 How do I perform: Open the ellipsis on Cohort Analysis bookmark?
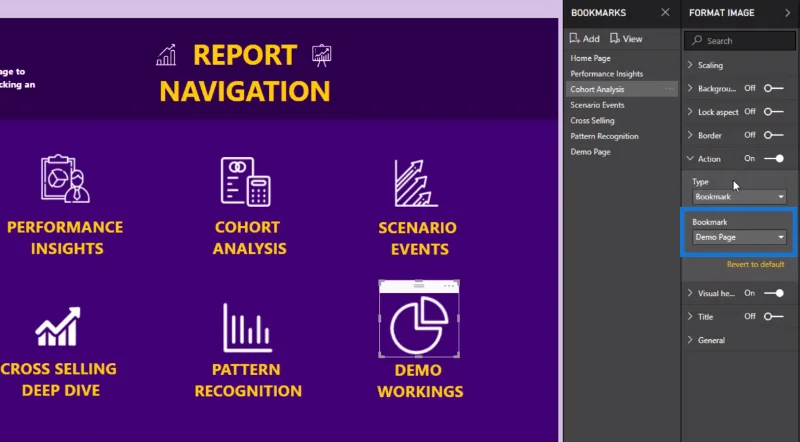click(669, 89)
